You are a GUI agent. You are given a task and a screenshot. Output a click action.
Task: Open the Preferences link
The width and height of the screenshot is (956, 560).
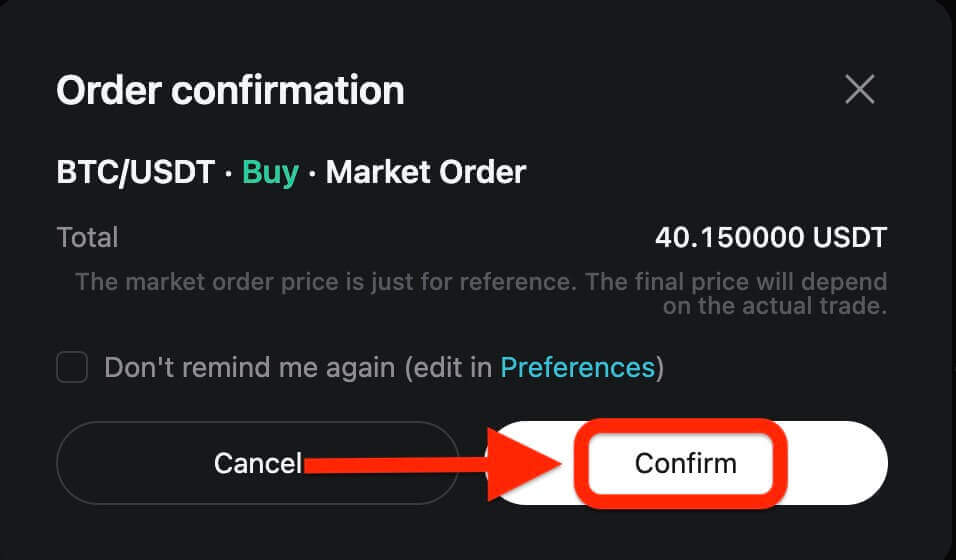coord(577,368)
